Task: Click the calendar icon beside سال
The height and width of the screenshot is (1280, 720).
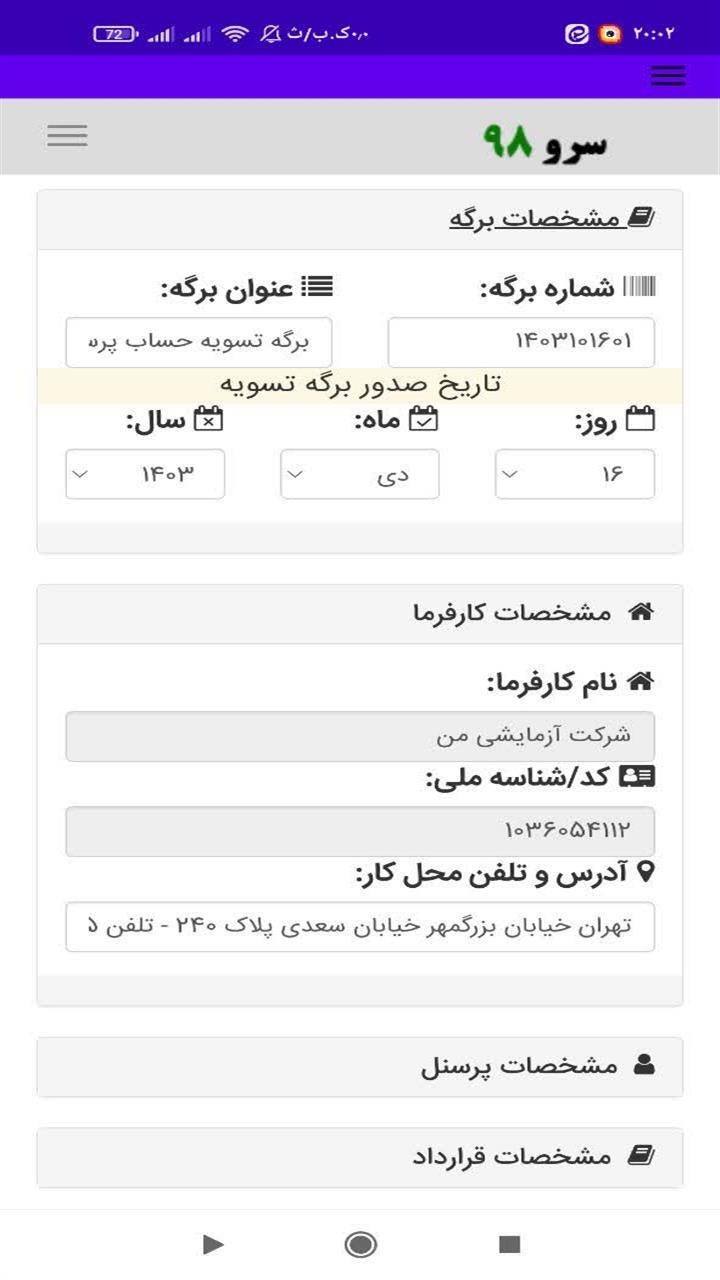Action: click(208, 419)
